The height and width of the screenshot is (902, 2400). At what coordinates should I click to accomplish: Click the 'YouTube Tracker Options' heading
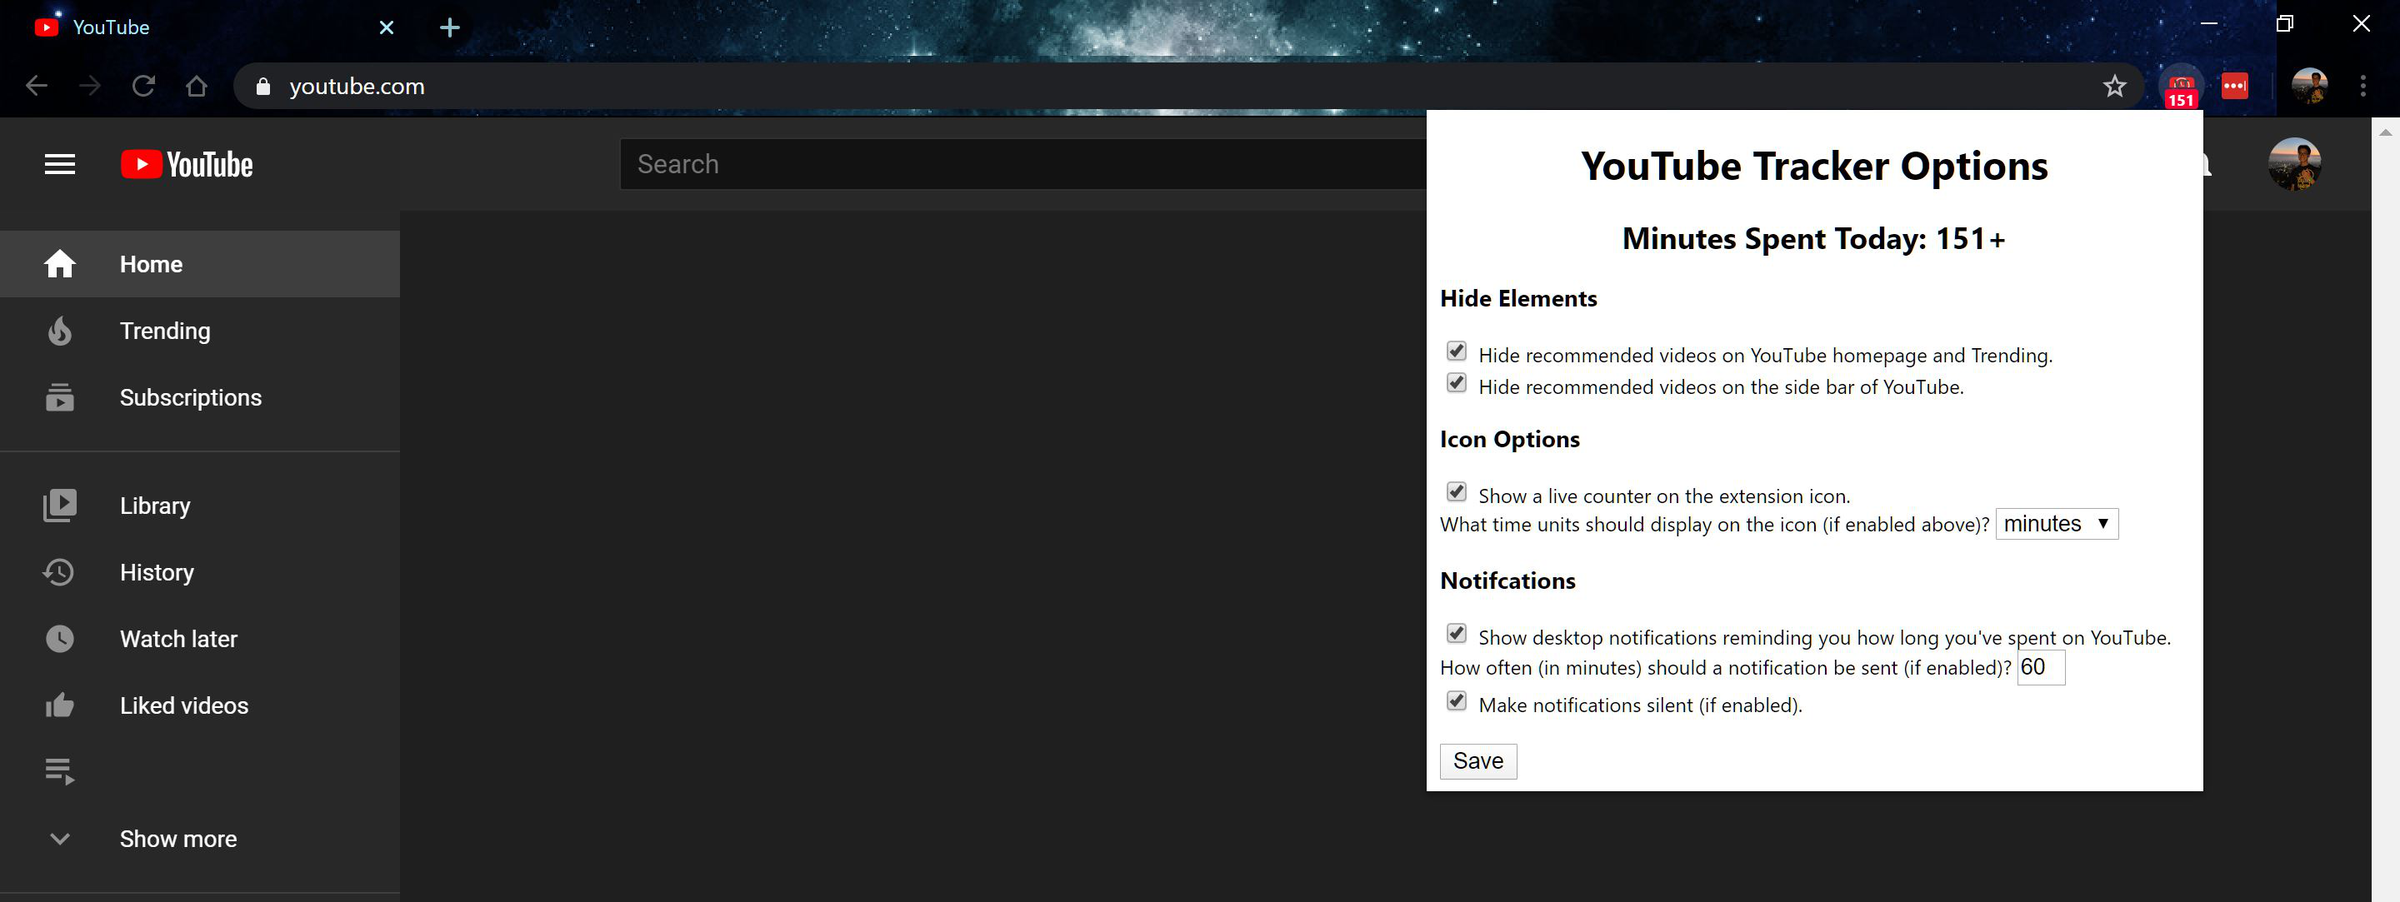coord(1814,166)
